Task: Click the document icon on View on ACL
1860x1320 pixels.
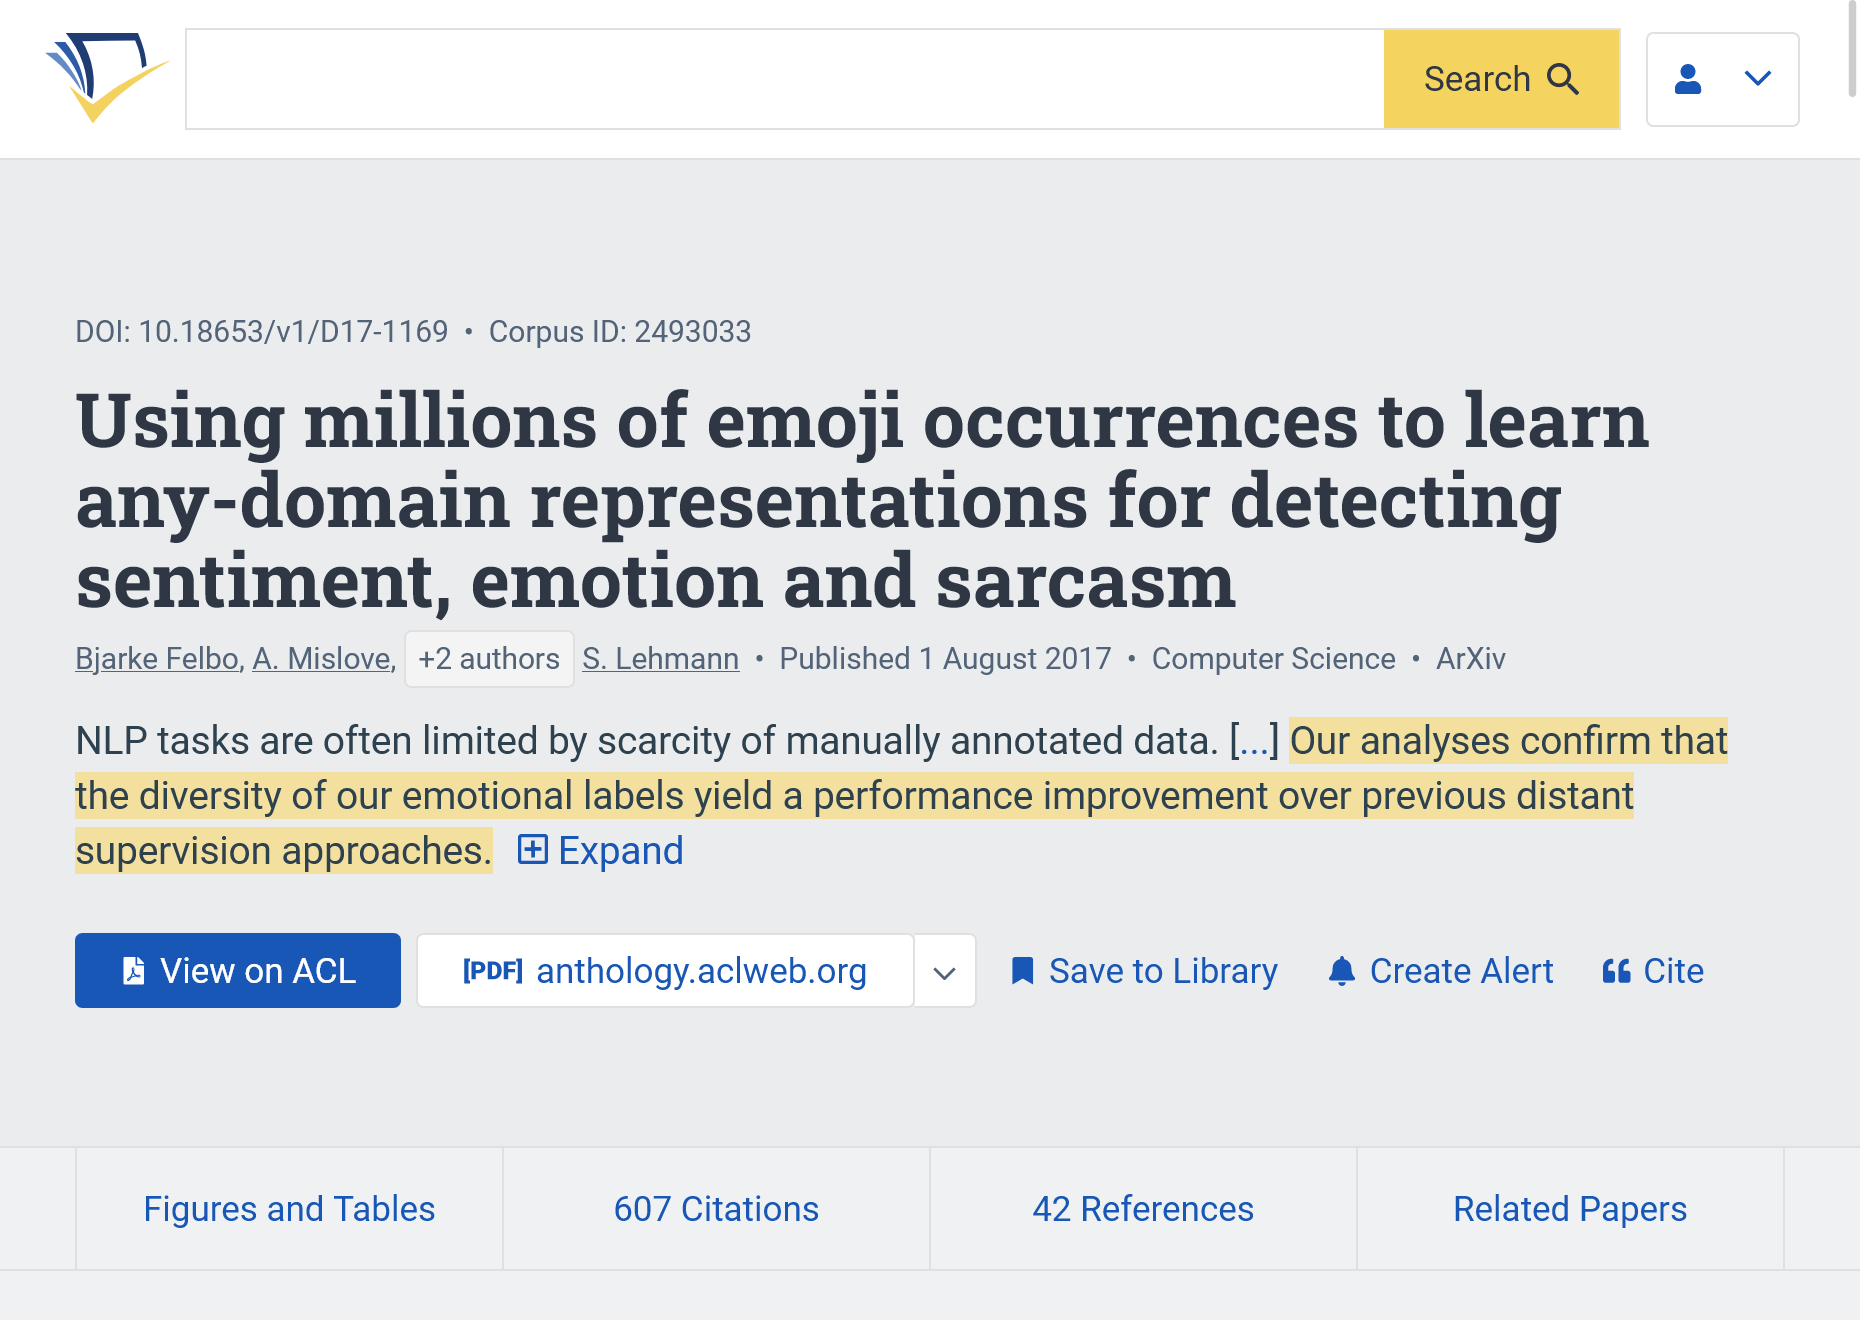Action: [133, 971]
